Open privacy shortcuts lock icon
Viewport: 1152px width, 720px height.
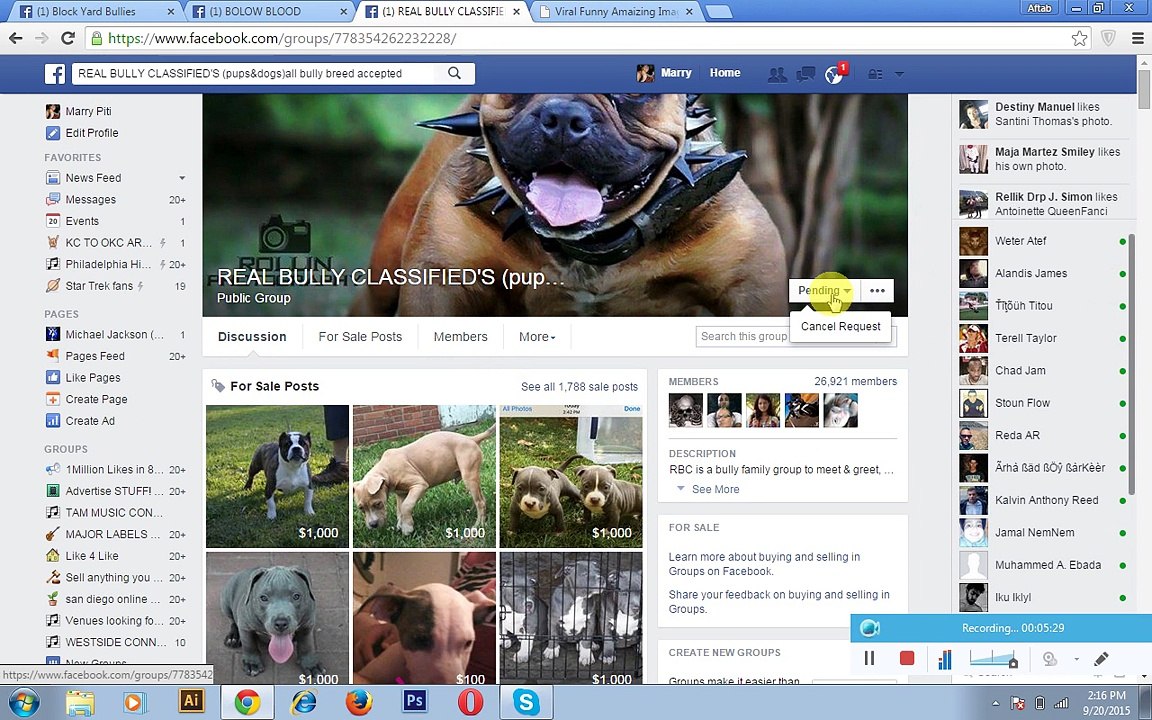tap(875, 74)
